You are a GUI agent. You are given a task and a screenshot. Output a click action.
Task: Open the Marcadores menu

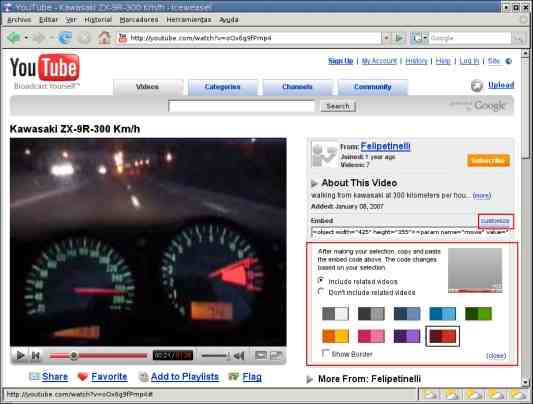(139, 20)
